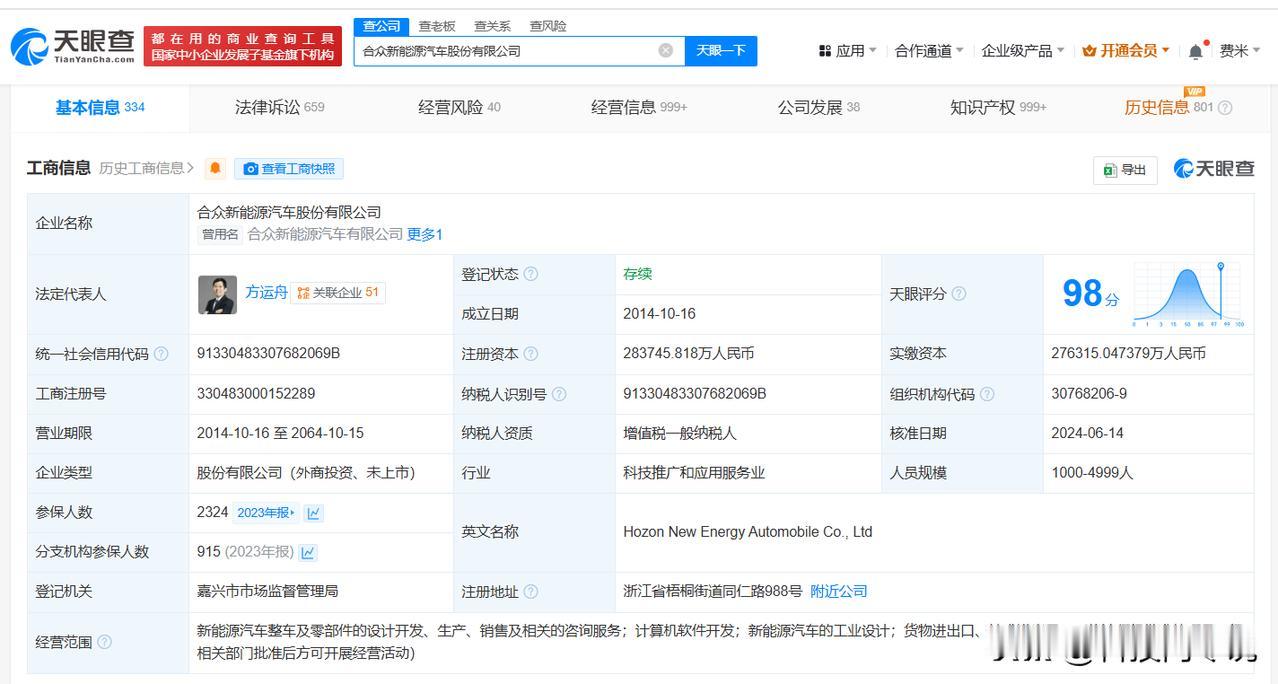Select the former name 合众新能源汽车有限公司

pos(325,234)
